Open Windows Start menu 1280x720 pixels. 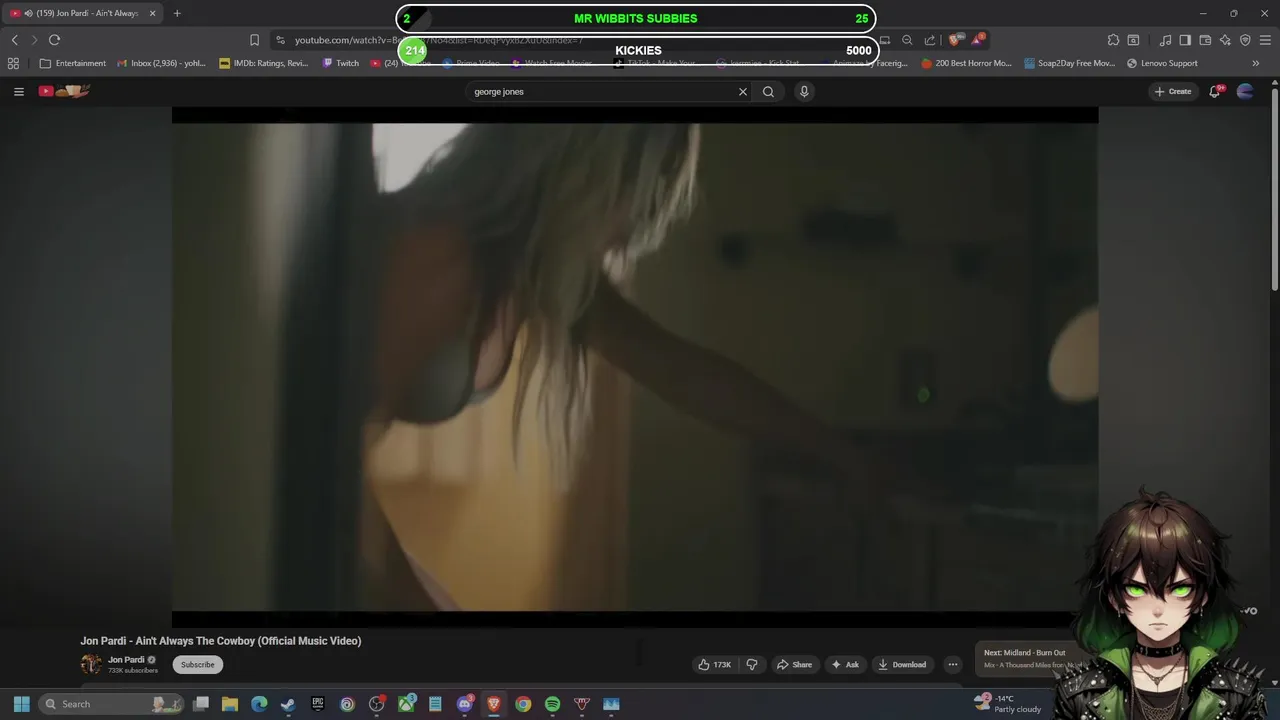tap(21, 704)
